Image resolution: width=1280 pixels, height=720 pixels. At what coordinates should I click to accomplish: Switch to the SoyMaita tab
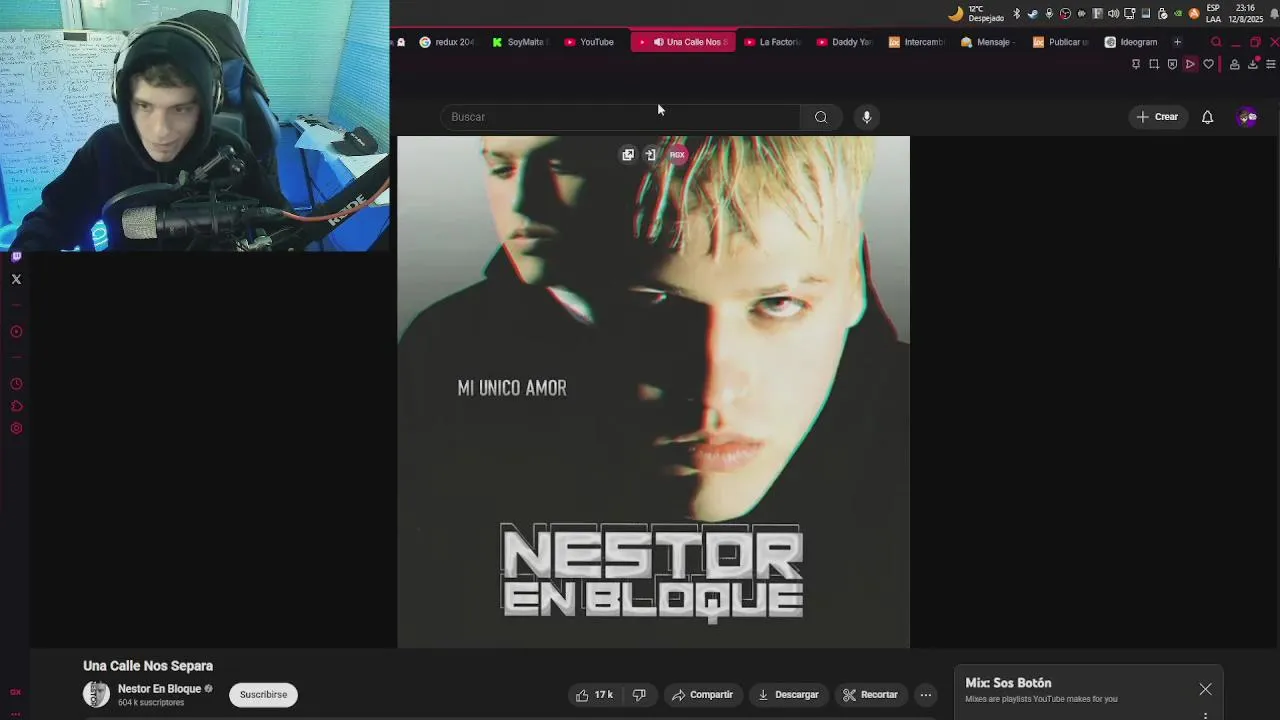pyautogui.click(x=521, y=42)
